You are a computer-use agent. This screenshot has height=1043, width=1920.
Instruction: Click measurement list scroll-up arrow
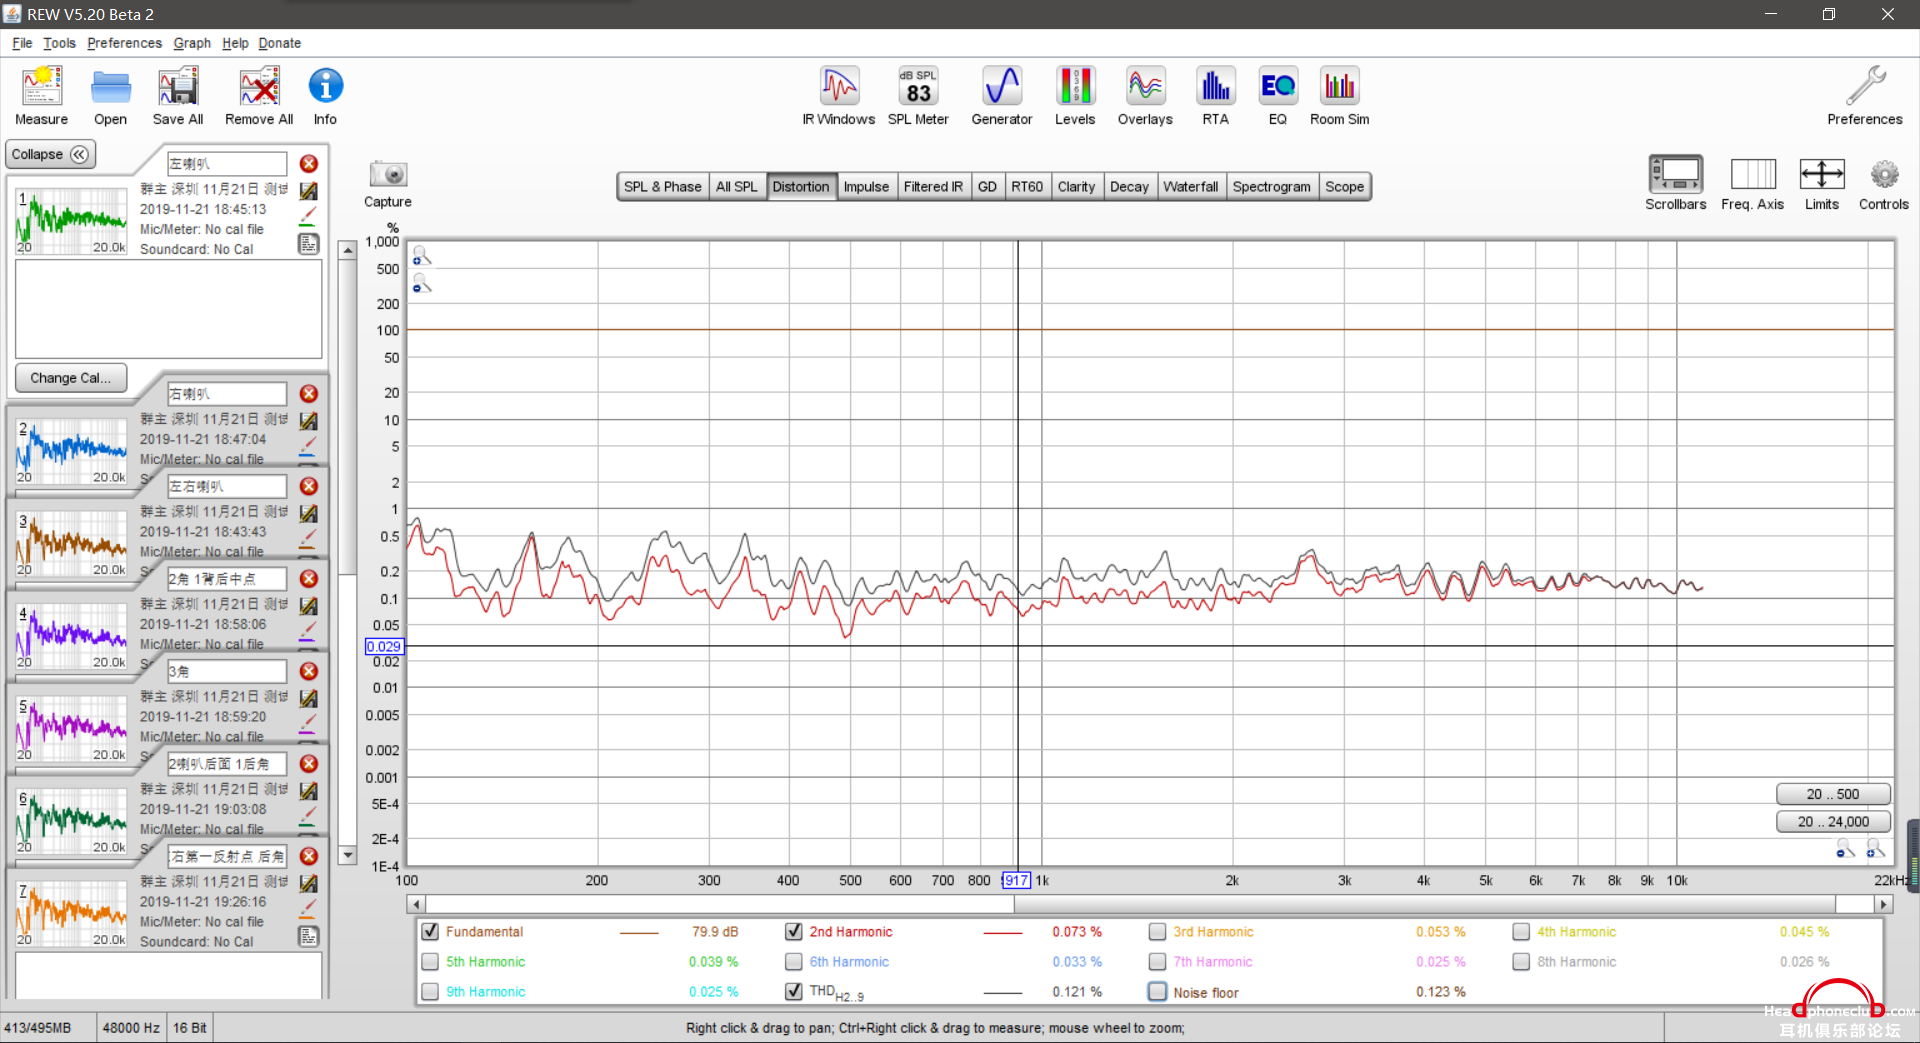[x=348, y=250]
